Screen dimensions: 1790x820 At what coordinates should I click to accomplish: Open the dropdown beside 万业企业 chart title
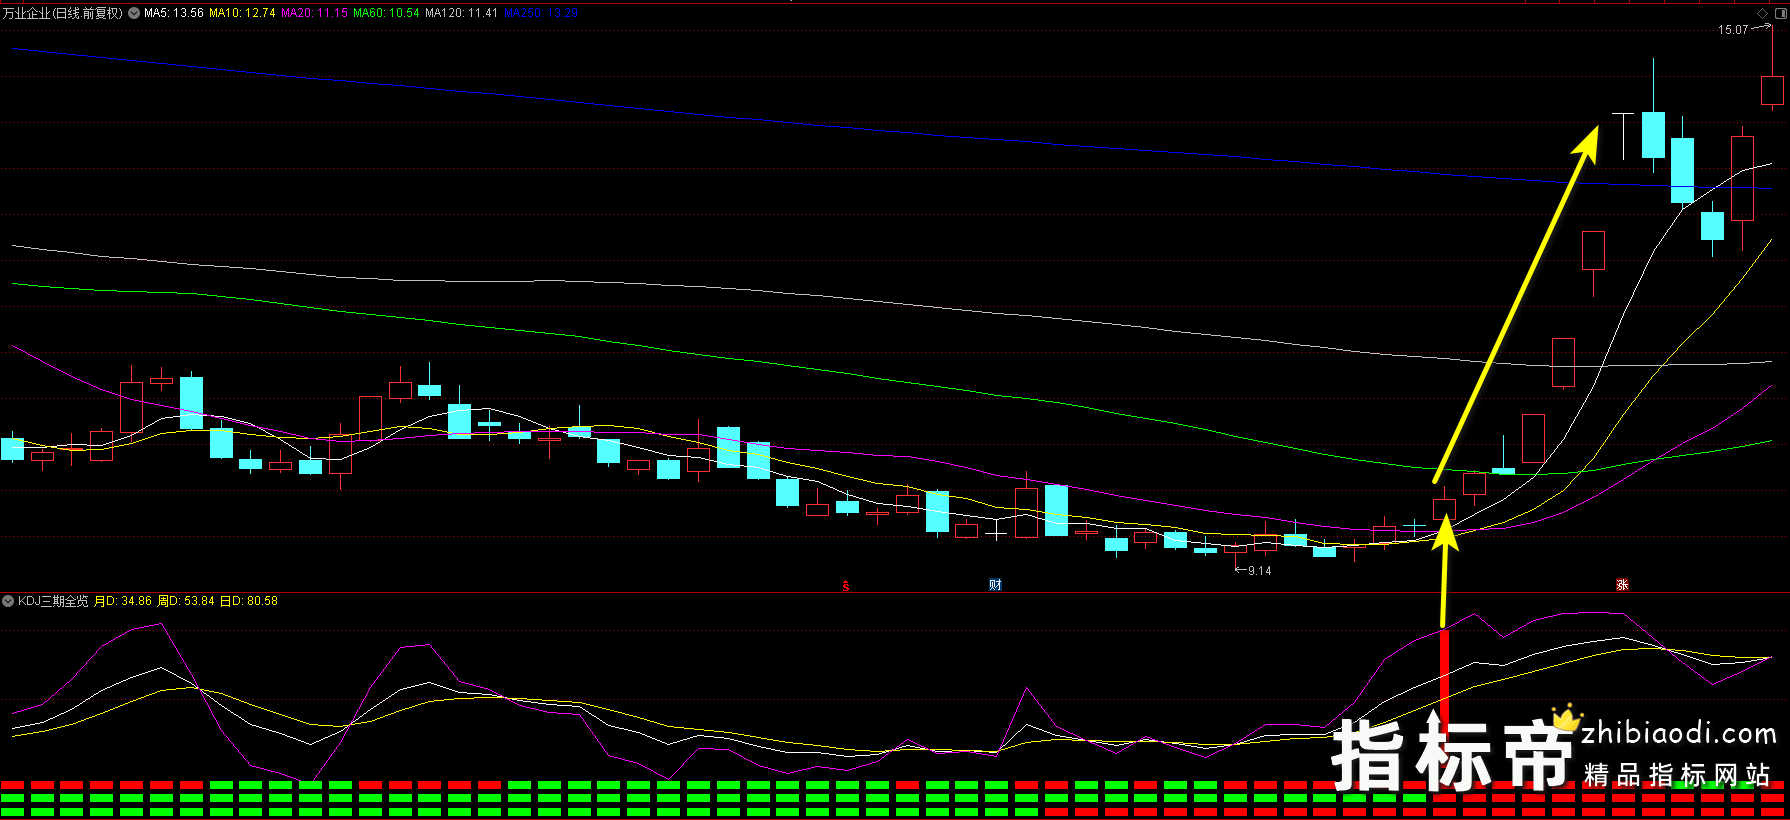134,13
